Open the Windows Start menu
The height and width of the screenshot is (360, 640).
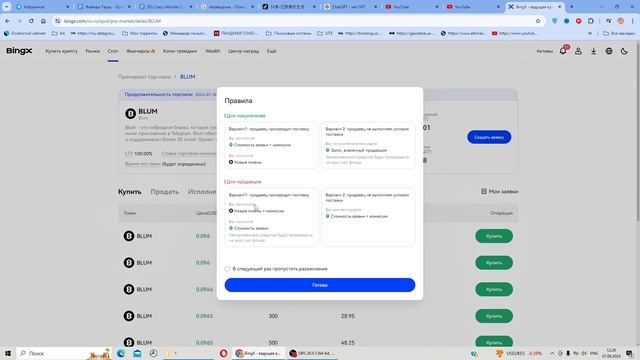(8, 353)
